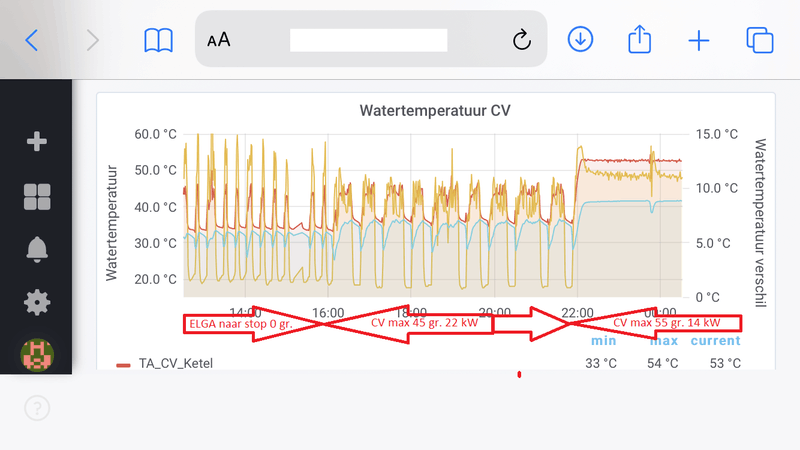
Task: Open the Grafana dashboards grid icon
Action: [36, 196]
